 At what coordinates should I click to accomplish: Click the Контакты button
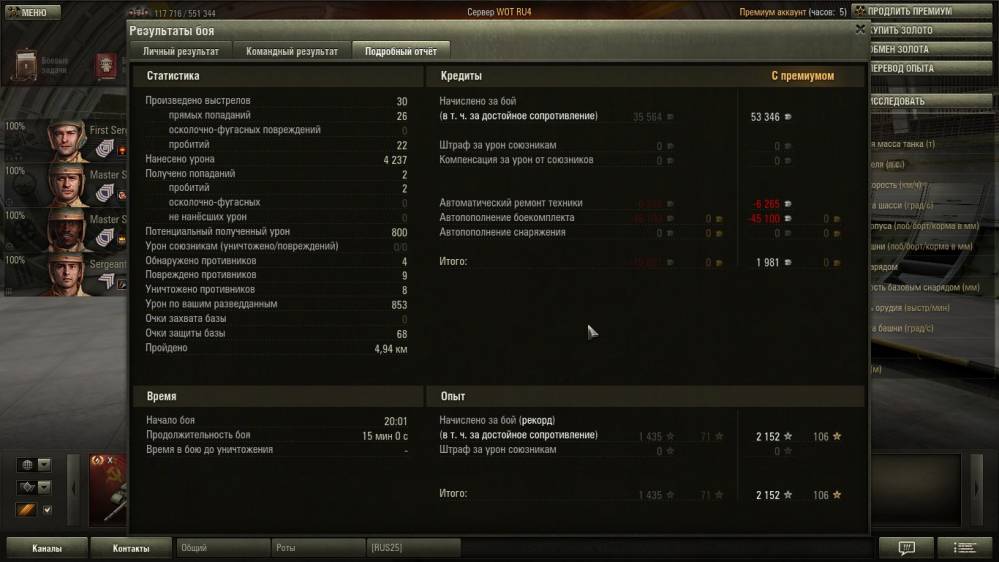[x=131, y=548]
